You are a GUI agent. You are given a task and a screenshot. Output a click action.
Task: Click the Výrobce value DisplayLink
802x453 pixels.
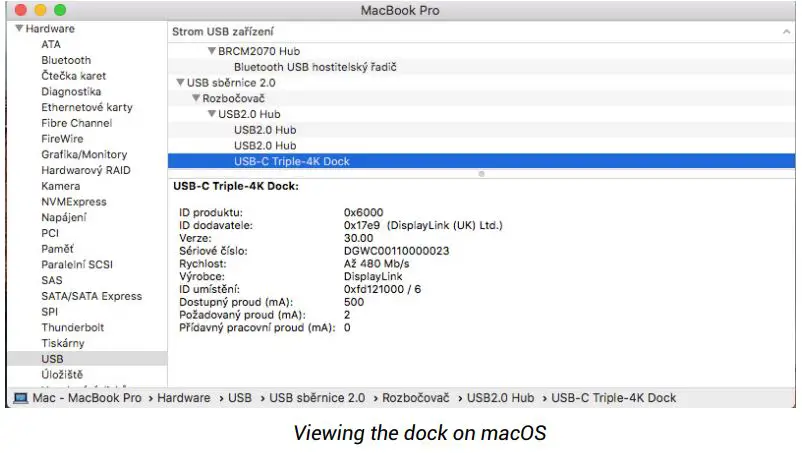[373, 277]
